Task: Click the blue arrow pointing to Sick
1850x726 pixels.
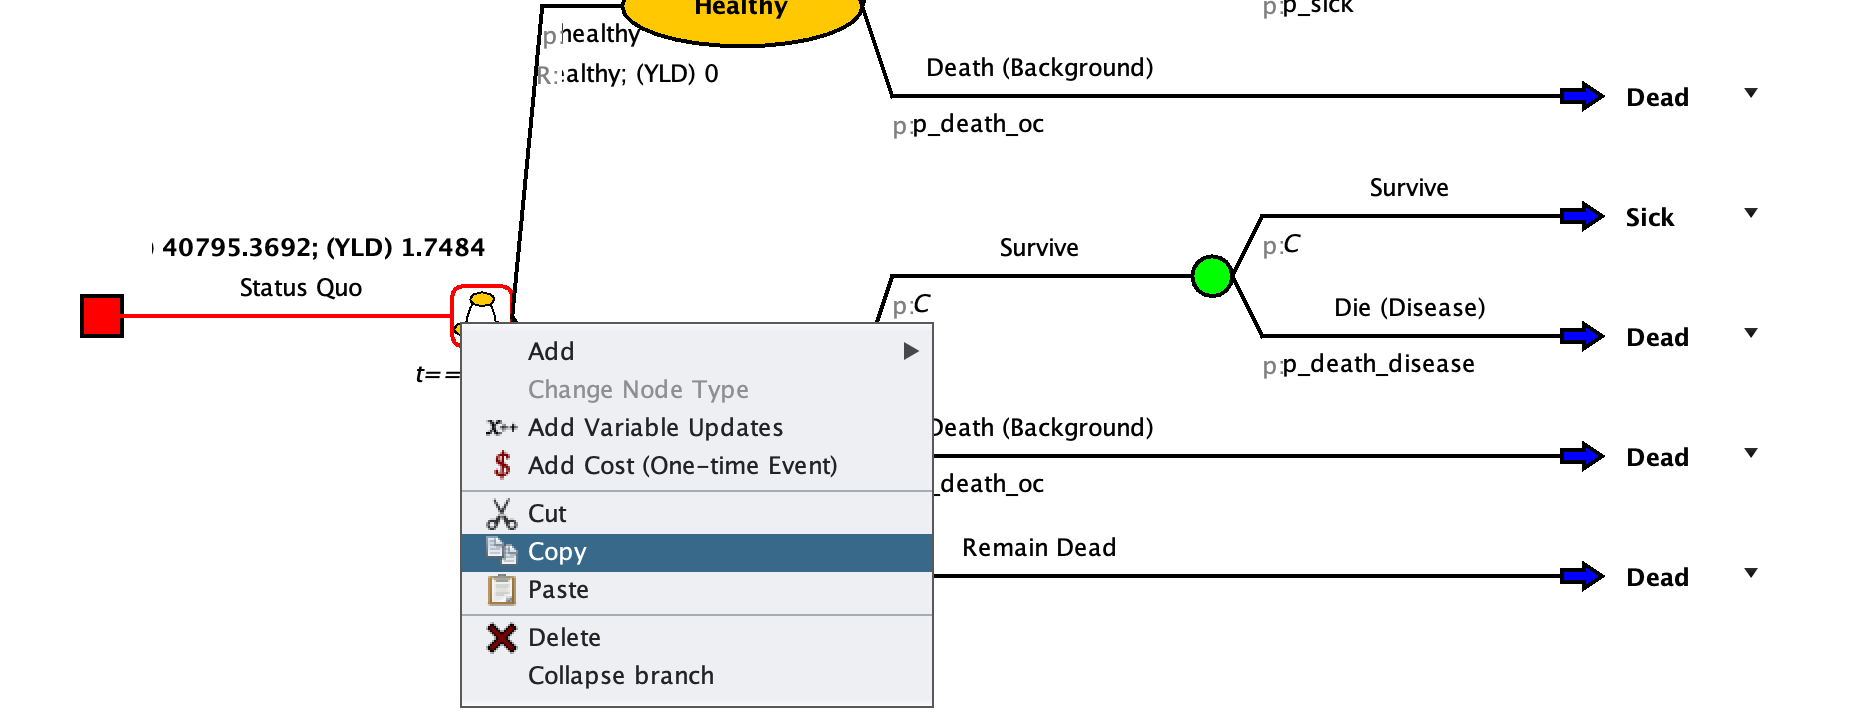Action: tap(1582, 216)
